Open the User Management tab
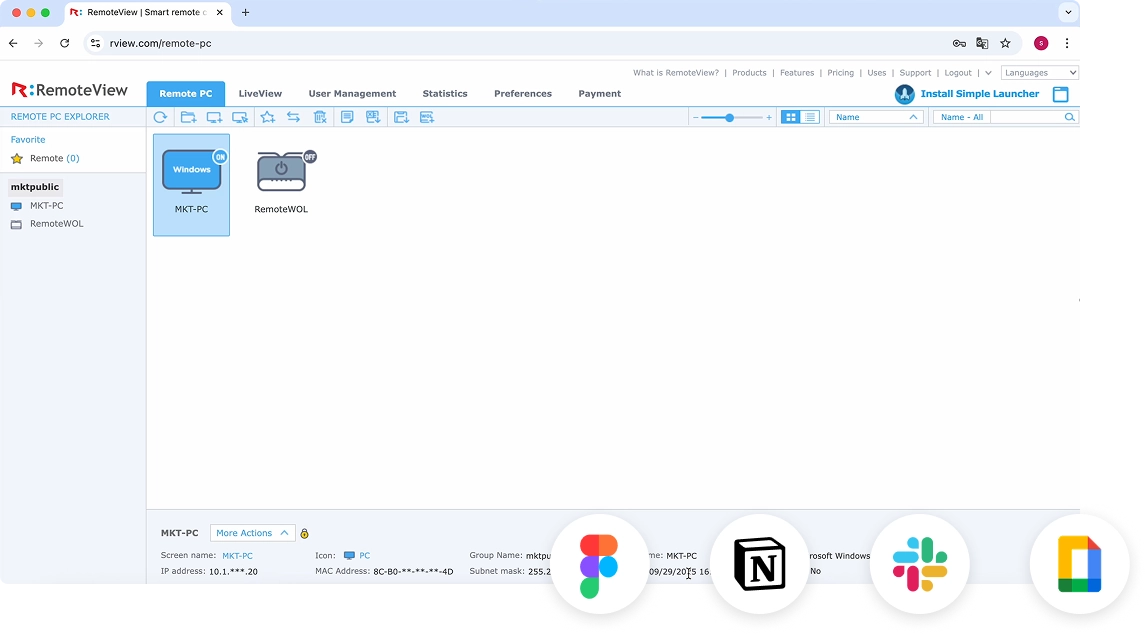1146x634 pixels. pyautogui.click(x=352, y=94)
